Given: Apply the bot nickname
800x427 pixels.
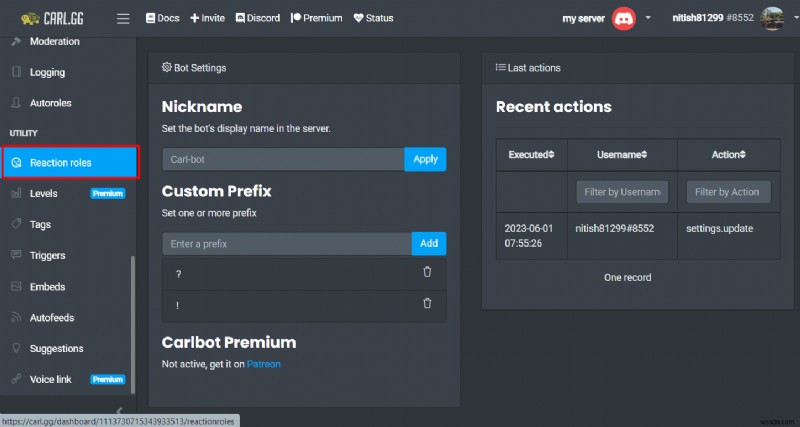Looking at the screenshot, I should coord(425,159).
